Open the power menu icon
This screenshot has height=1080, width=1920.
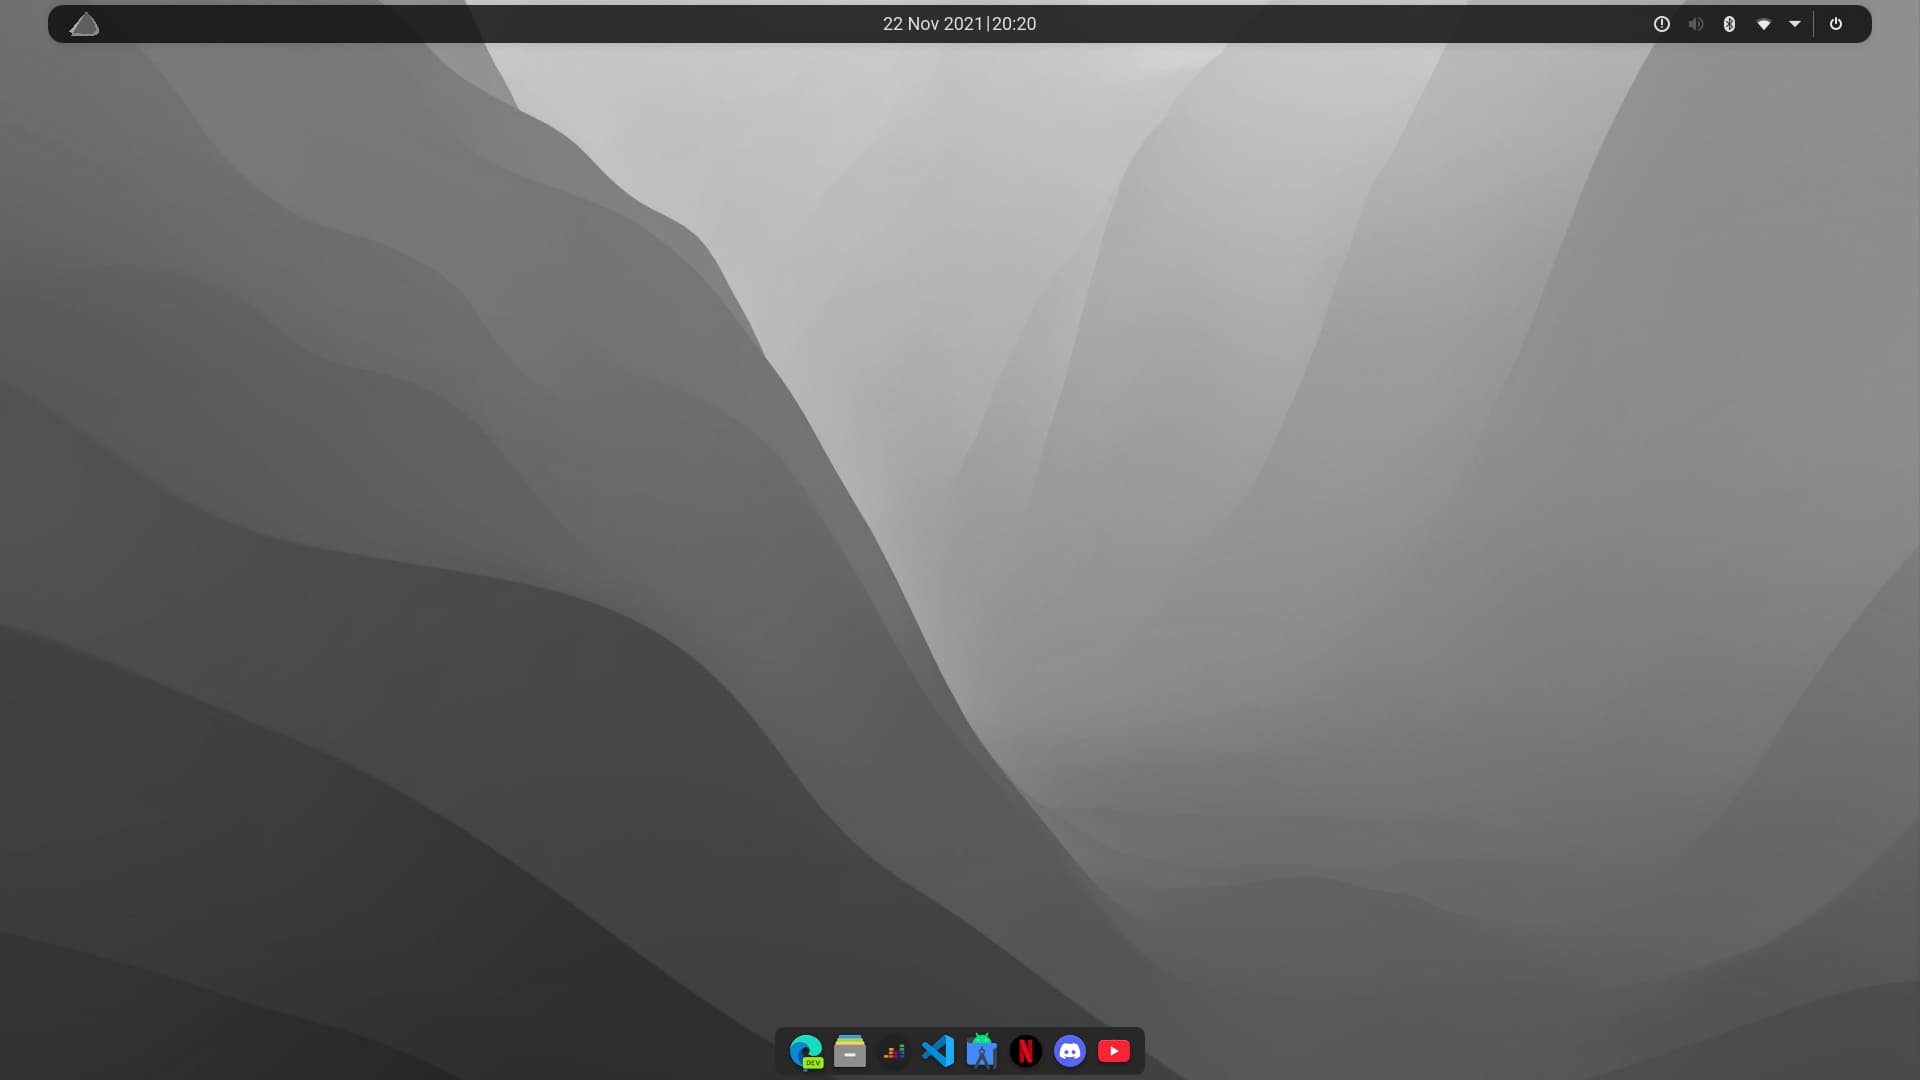pos(1836,24)
